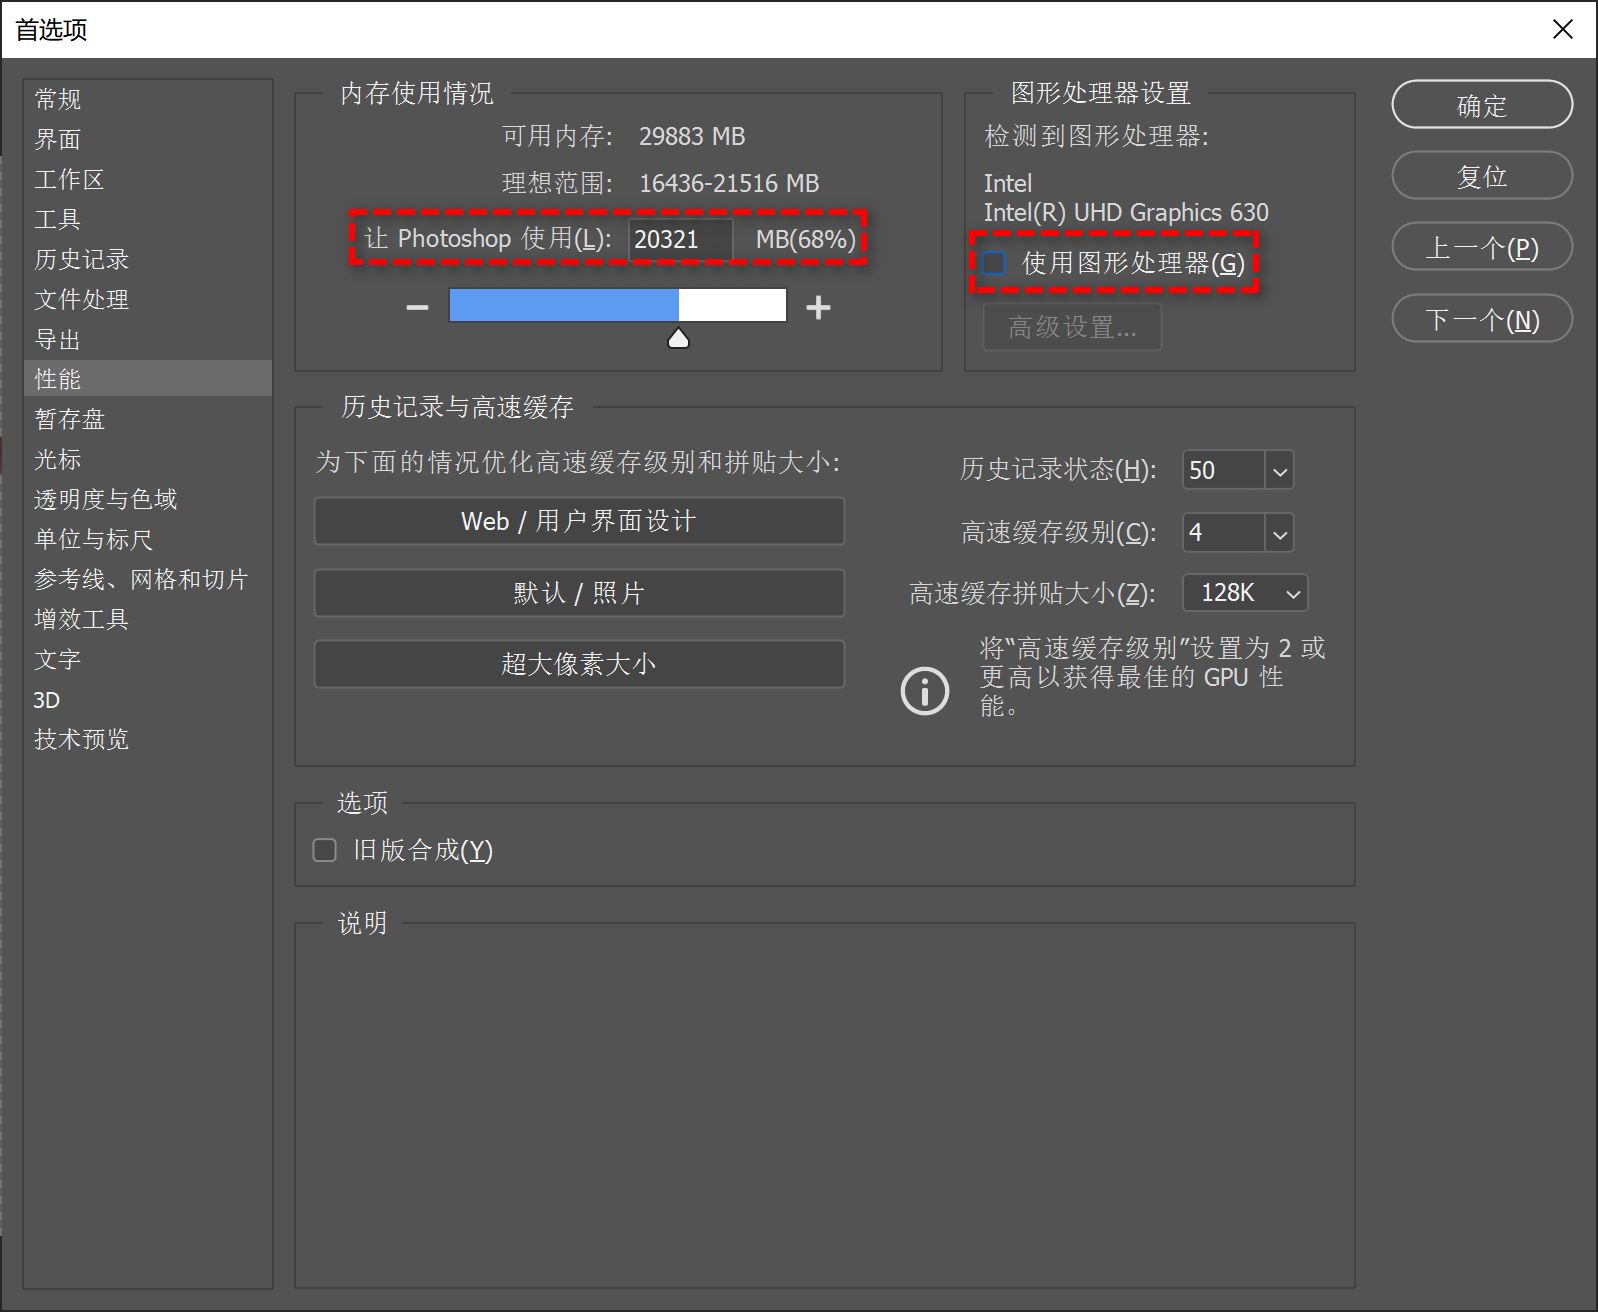Increase memory with the plus icon

(x=818, y=307)
